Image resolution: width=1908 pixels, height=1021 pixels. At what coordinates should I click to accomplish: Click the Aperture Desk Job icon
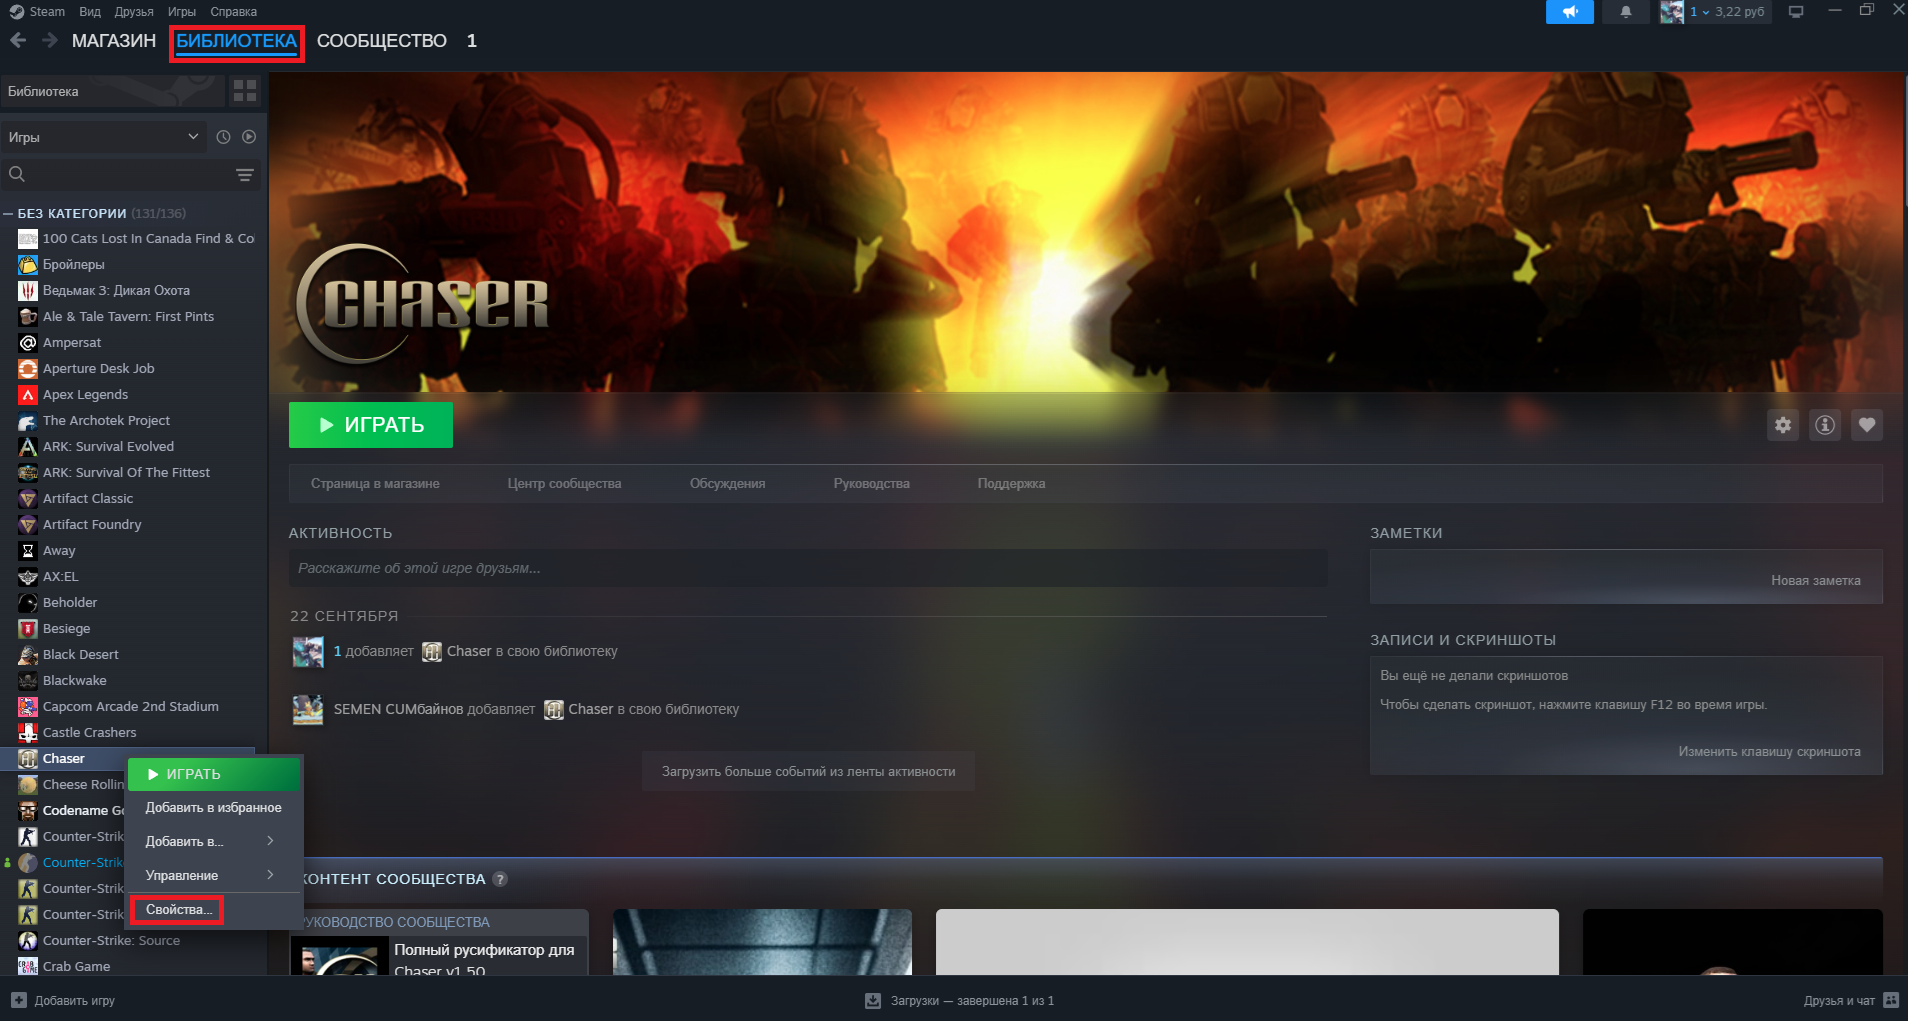[28, 369]
